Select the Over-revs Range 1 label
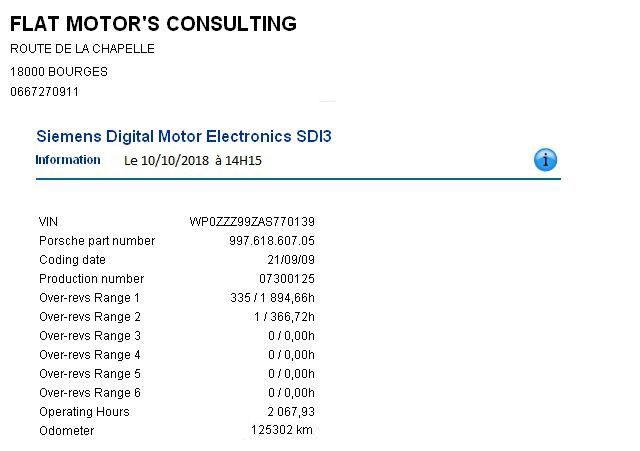Viewport: 640px width, 451px height. click(90, 298)
